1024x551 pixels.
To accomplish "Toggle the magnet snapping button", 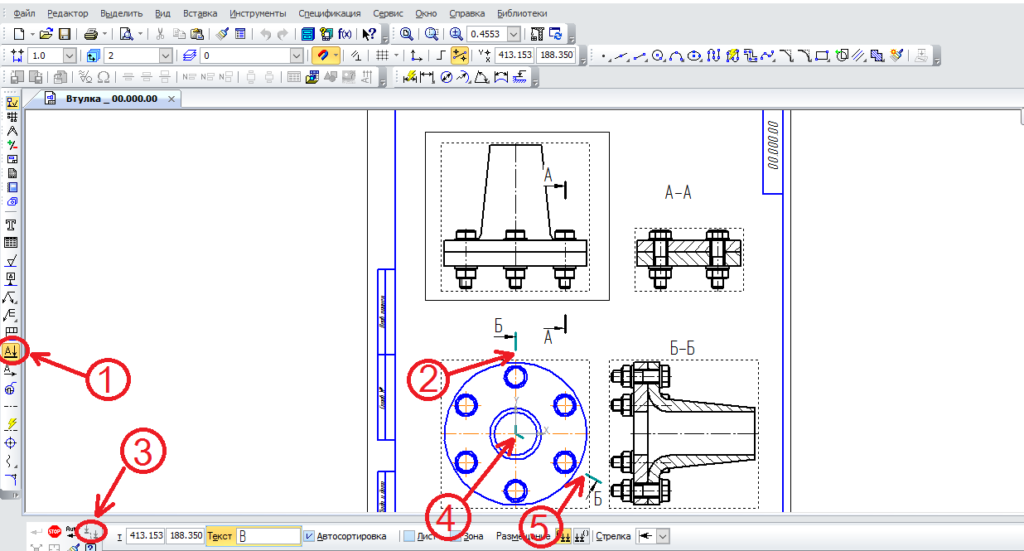I will pos(322,56).
